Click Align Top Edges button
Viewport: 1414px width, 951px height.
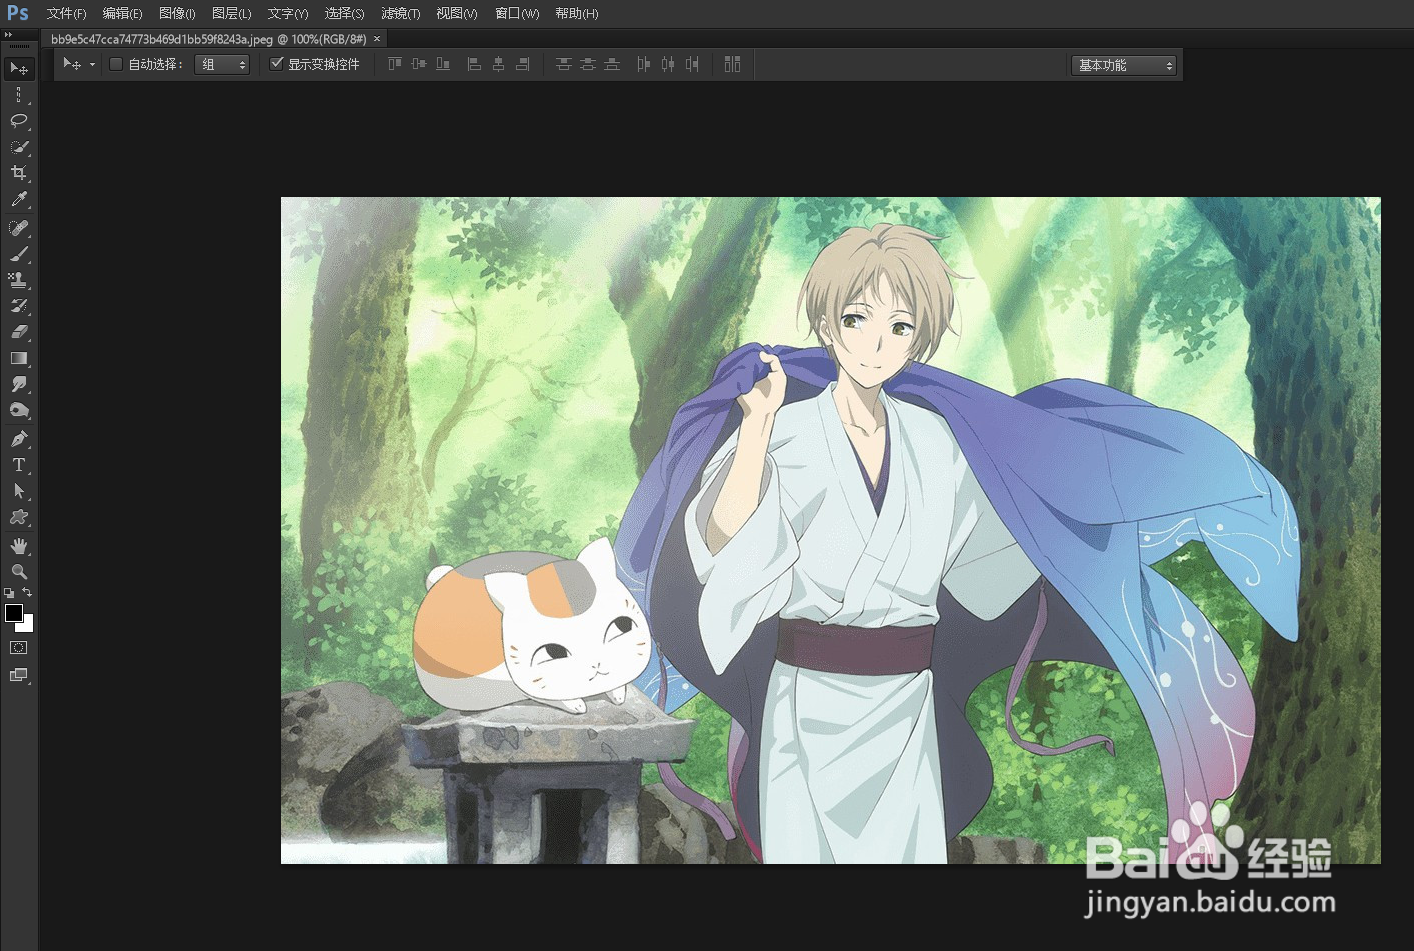pos(395,64)
